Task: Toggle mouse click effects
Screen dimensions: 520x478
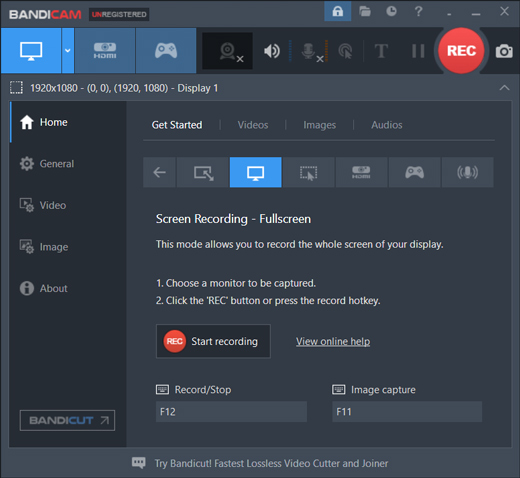Action: 345,51
